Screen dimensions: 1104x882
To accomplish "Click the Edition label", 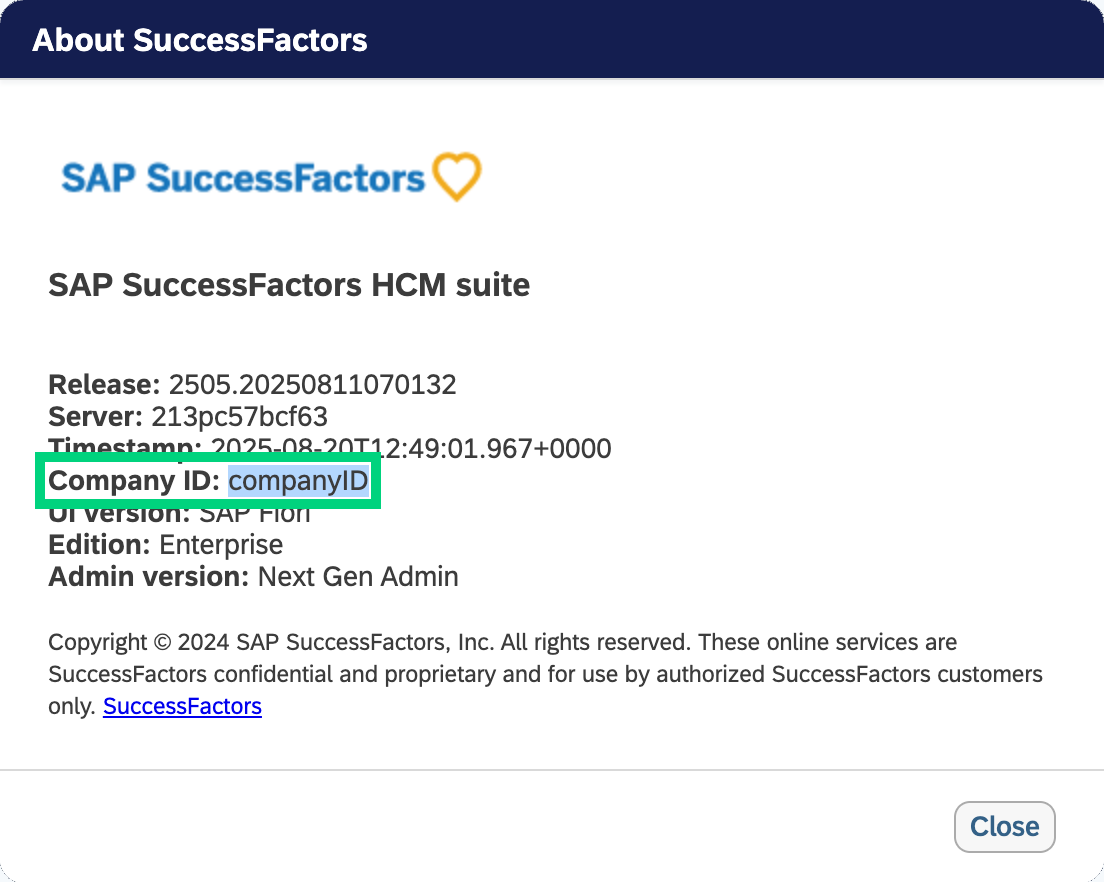I will coord(100,545).
